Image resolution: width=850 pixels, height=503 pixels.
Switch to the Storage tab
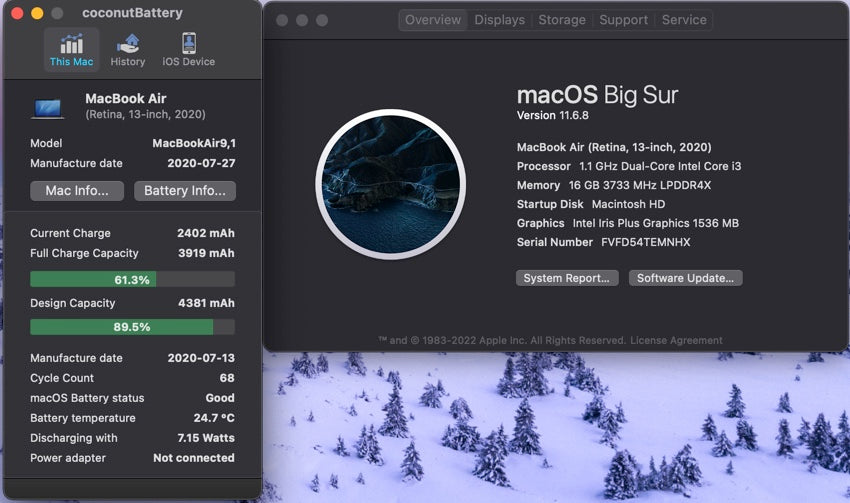tap(562, 20)
